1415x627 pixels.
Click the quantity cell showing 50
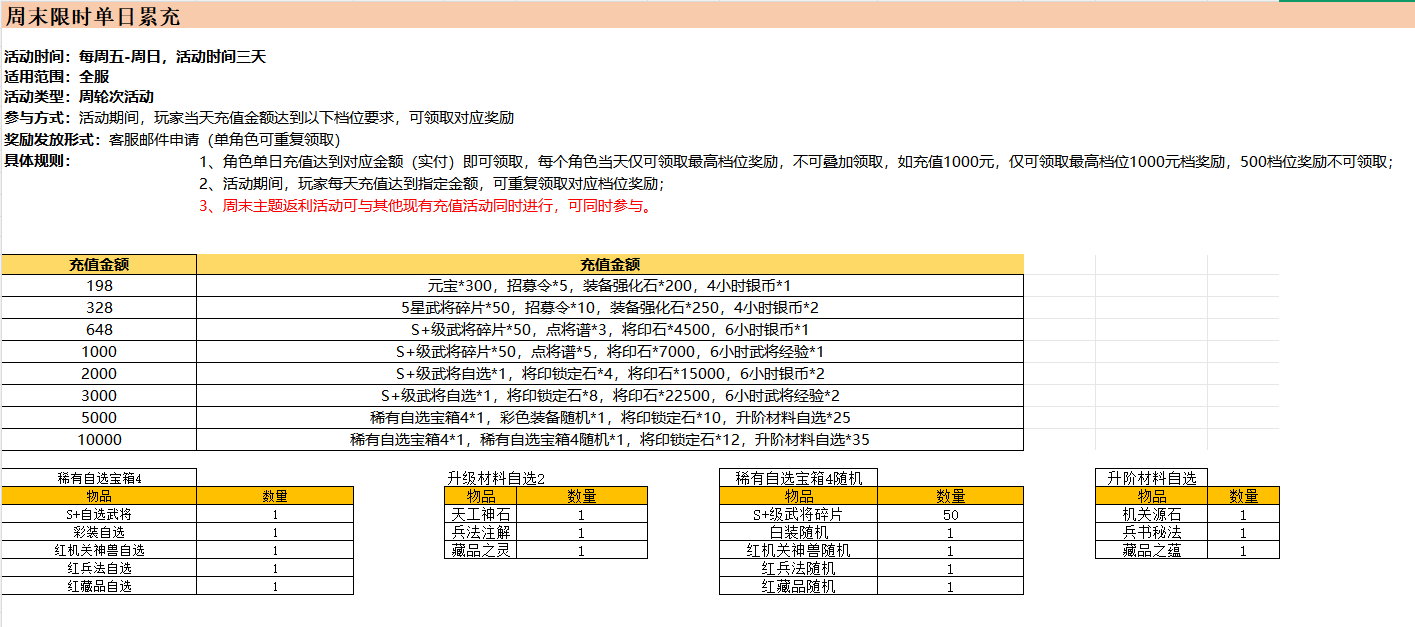point(950,515)
